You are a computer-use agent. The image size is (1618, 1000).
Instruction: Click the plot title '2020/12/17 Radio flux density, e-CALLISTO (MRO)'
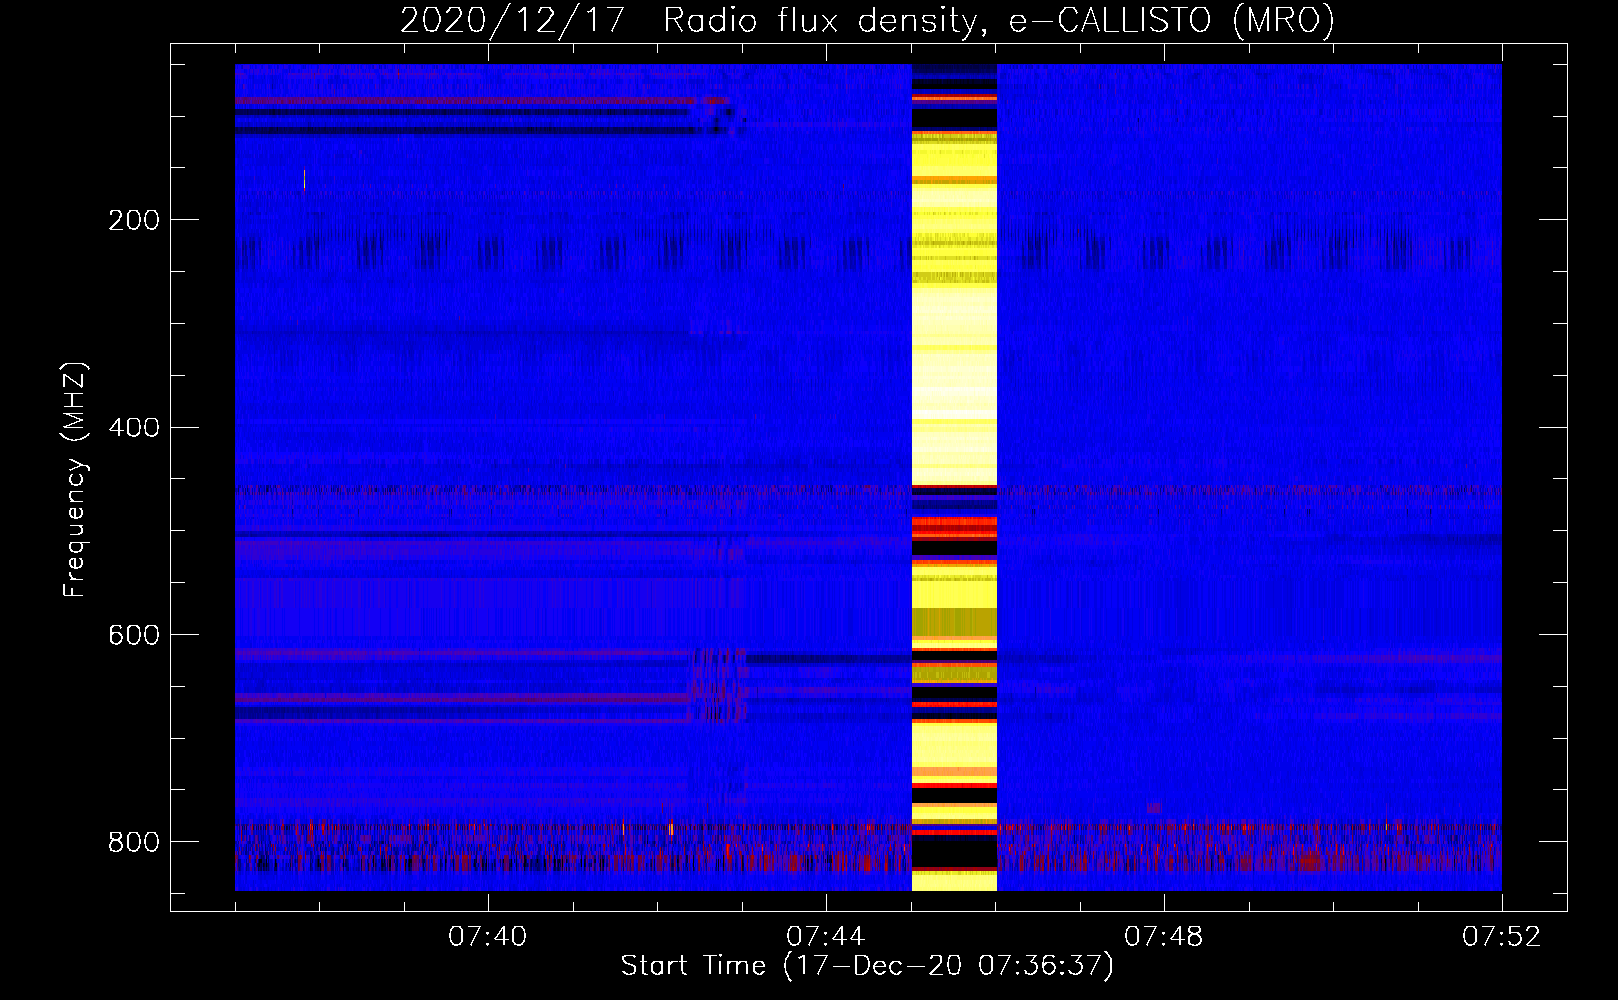[x=867, y=20]
